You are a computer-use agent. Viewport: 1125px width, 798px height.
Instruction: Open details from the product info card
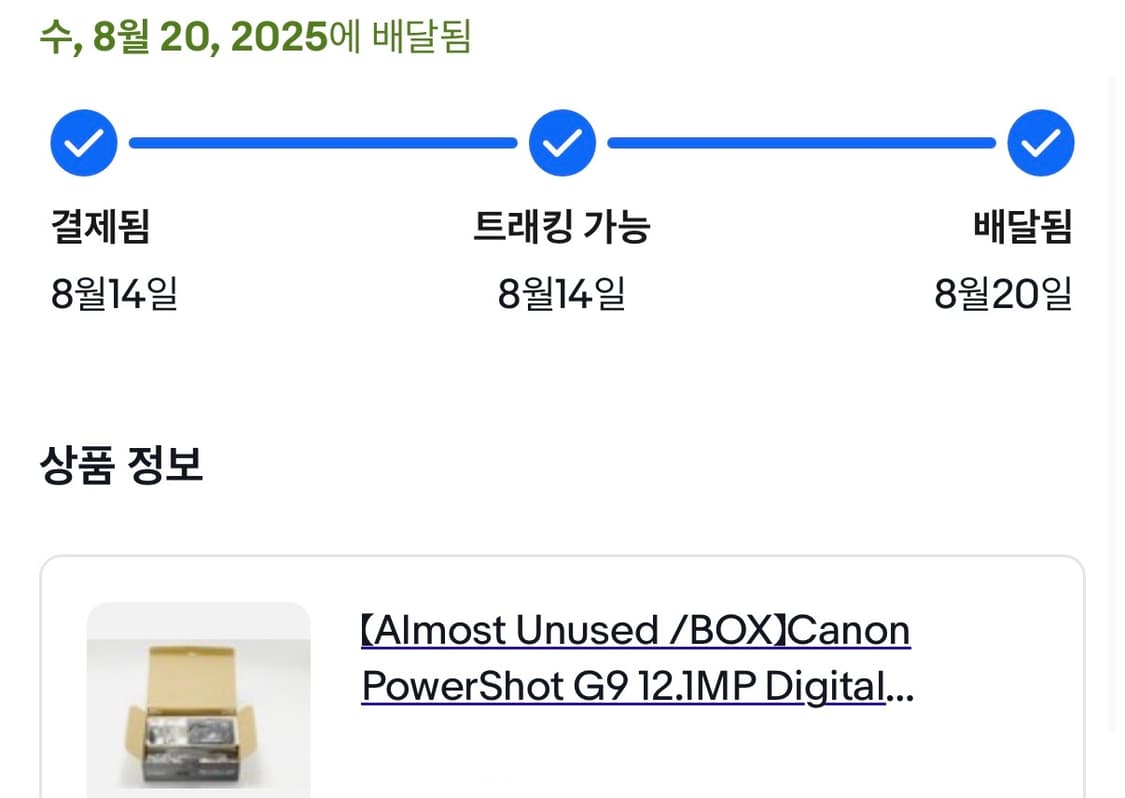pyautogui.click(x=560, y=680)
